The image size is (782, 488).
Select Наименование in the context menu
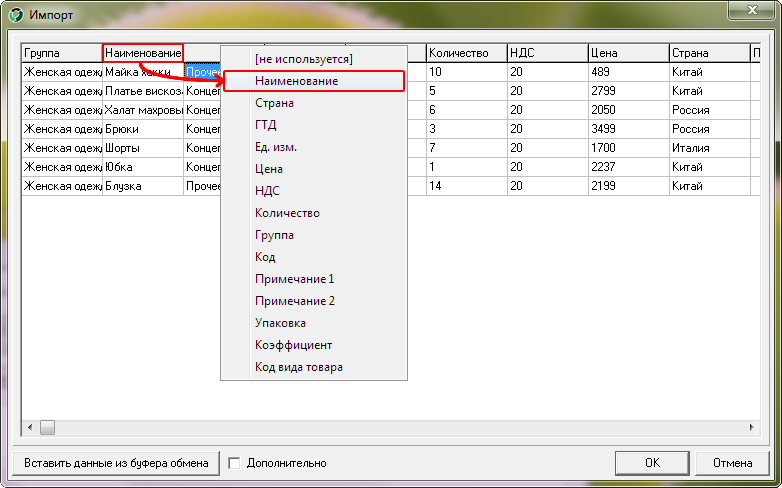point(296,81)
